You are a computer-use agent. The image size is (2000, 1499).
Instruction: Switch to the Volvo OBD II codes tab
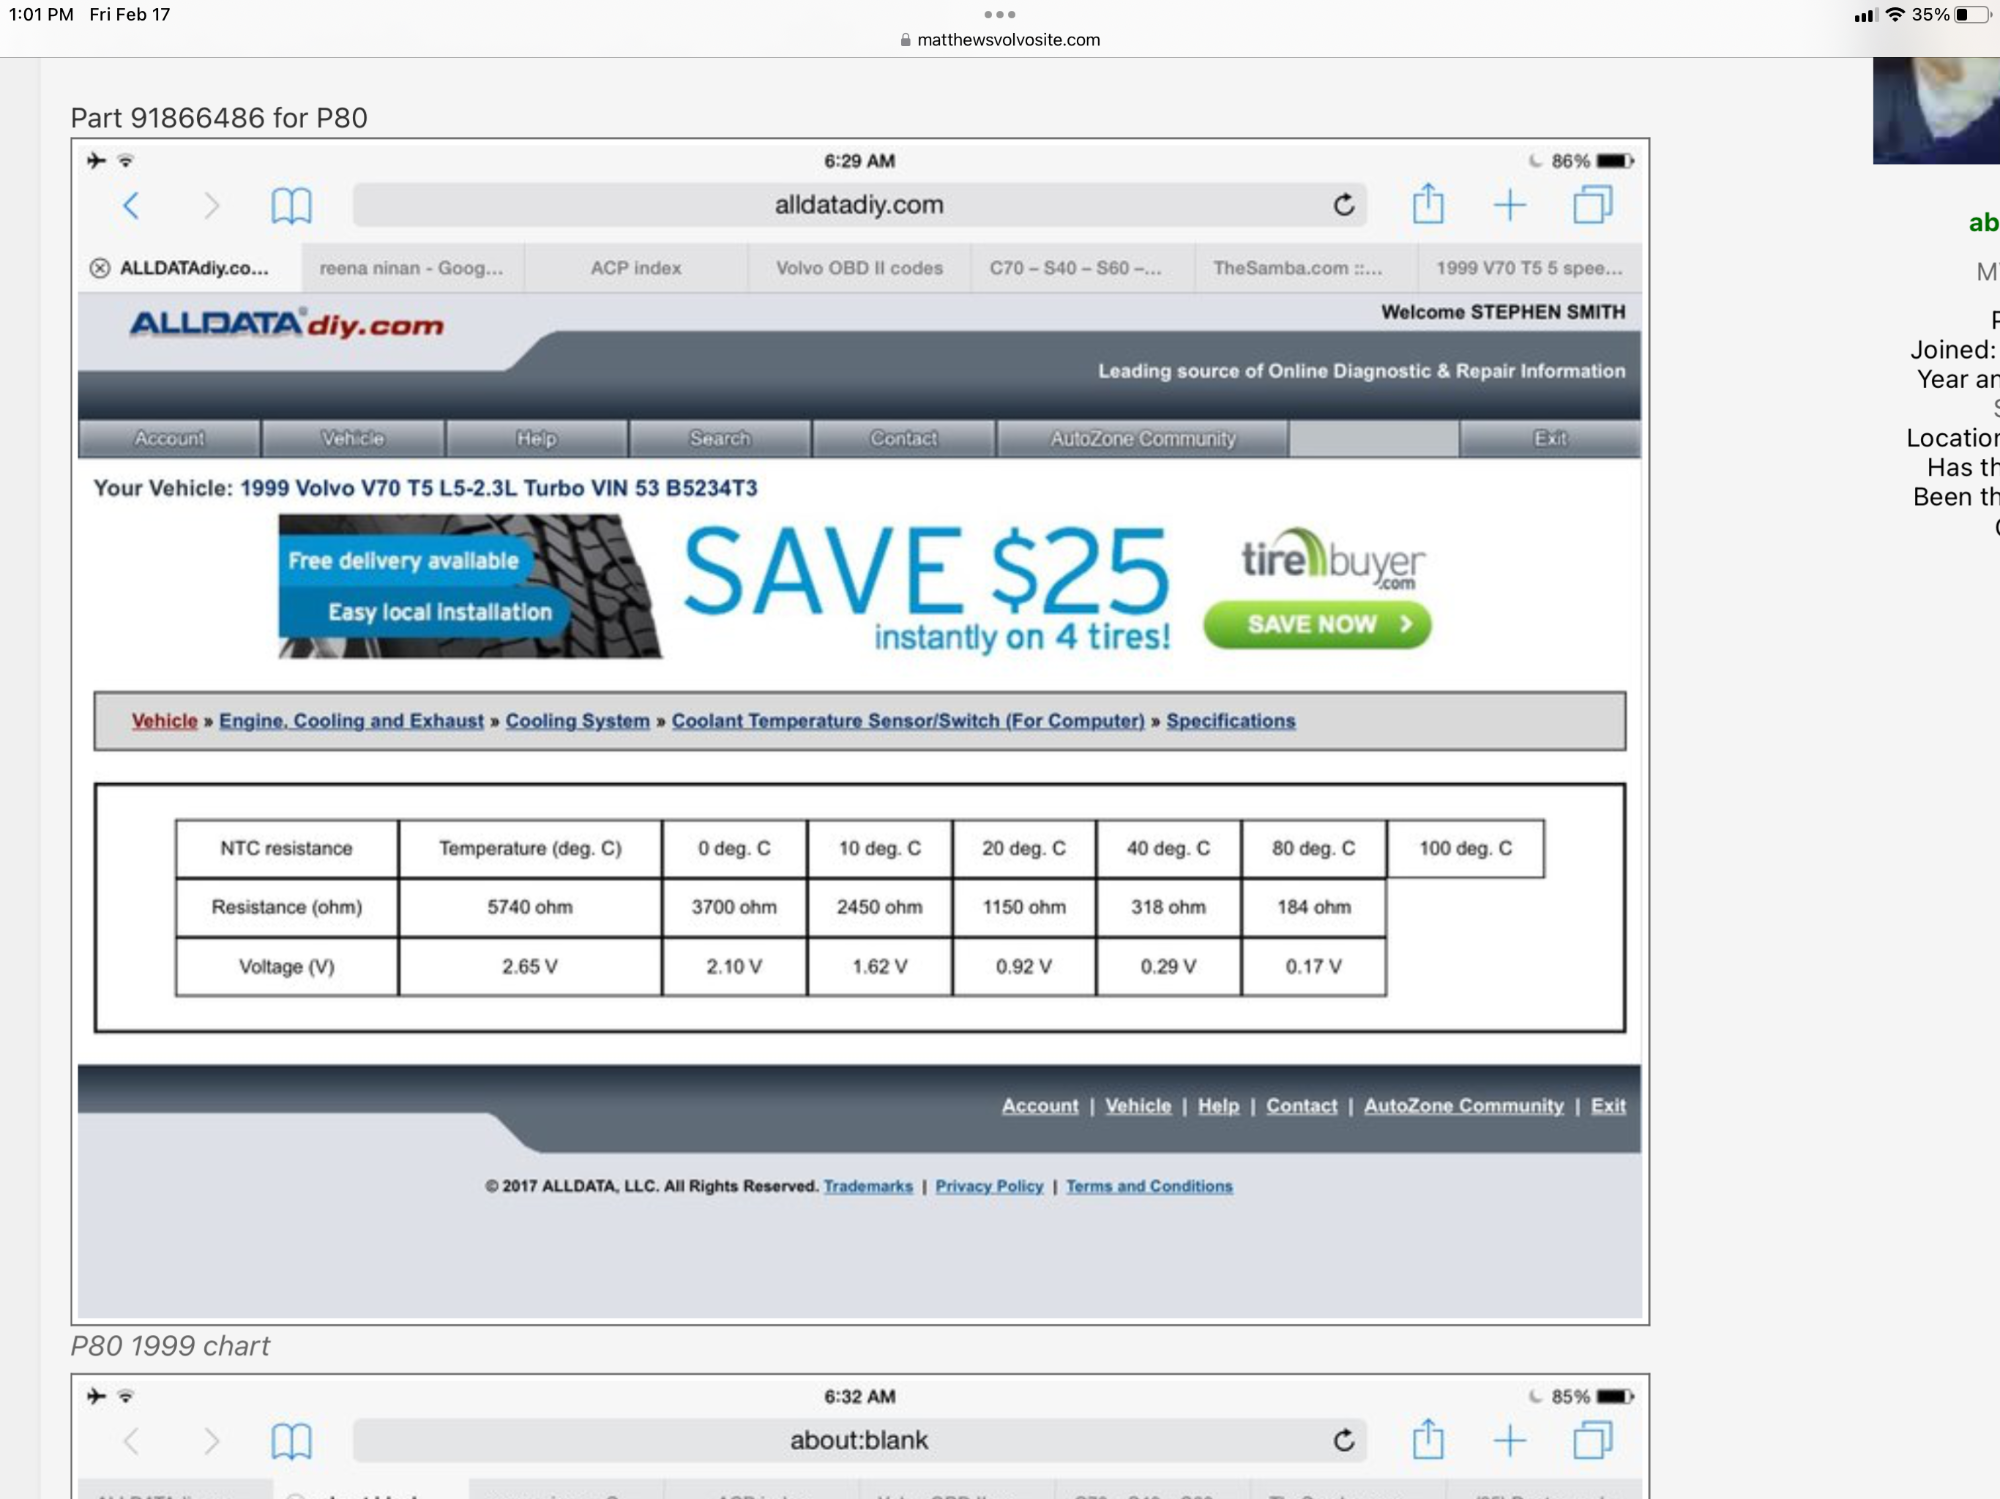(859, 268)
